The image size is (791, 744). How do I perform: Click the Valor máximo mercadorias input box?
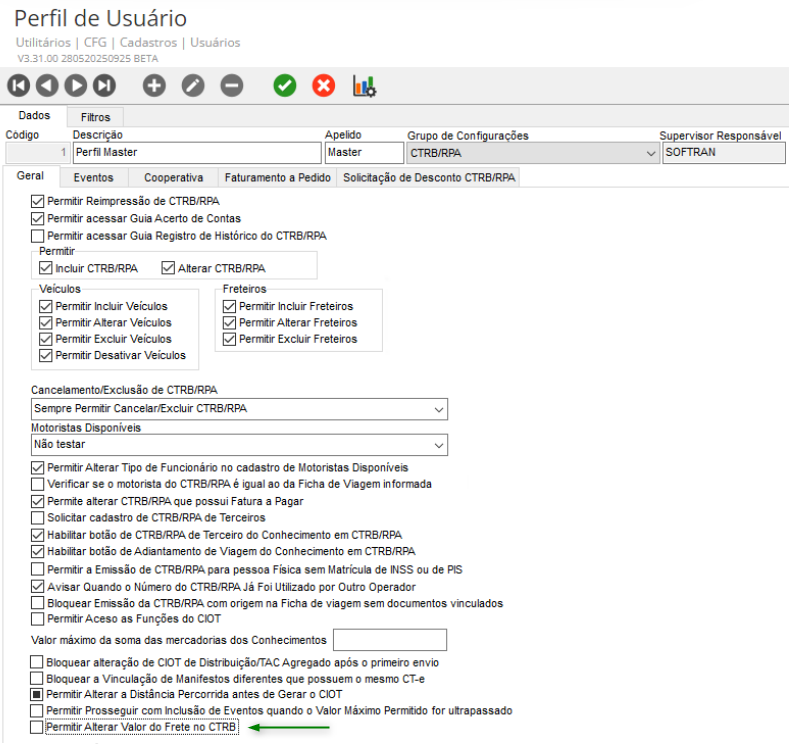pyautogui.click(x=390, y=640)
